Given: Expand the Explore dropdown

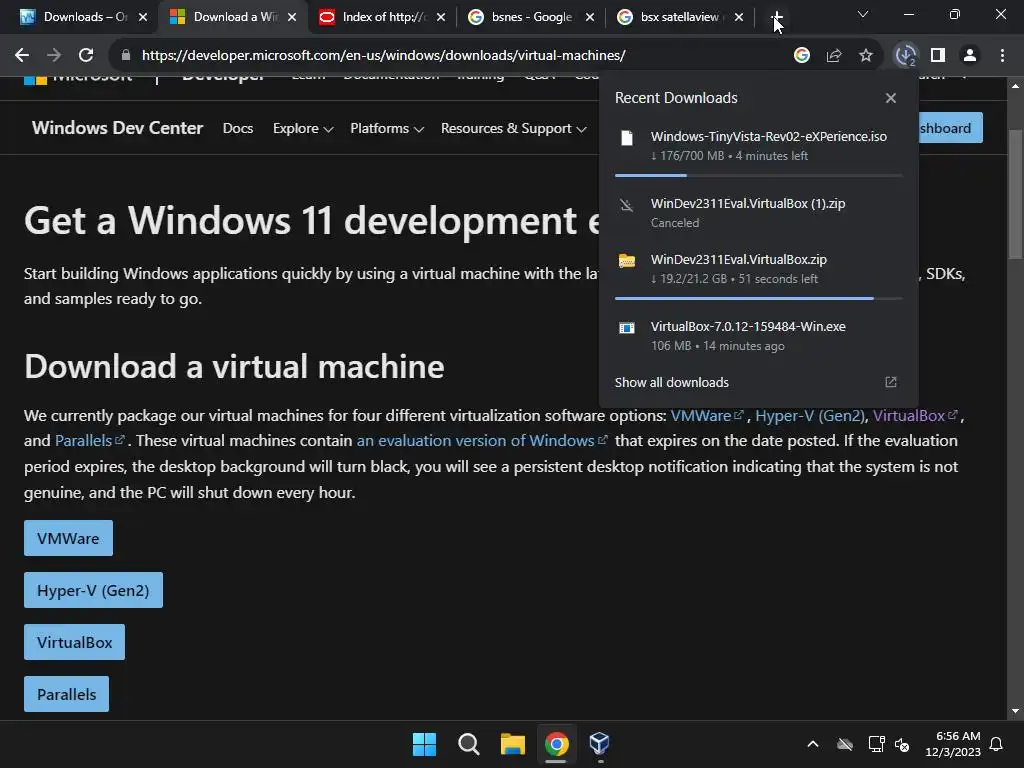Looking at the screenshot, I should pos(303,128).
